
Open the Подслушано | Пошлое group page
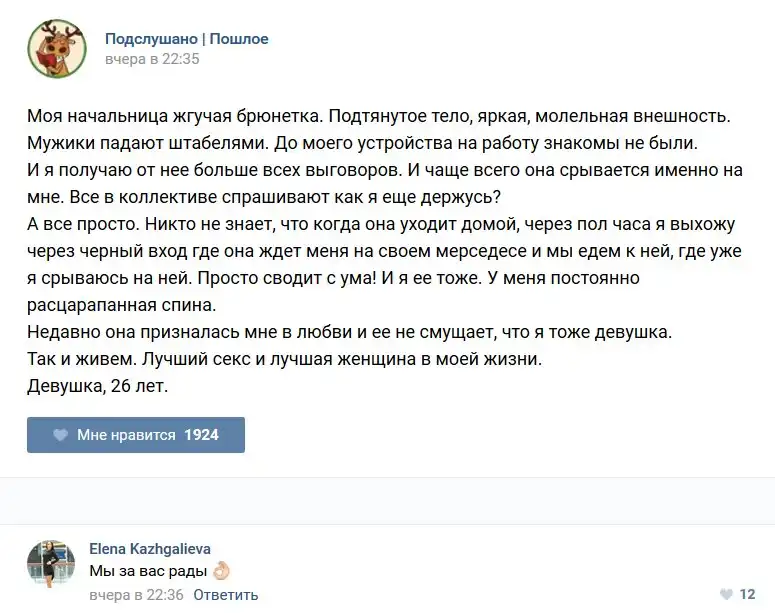pos(186,39)
